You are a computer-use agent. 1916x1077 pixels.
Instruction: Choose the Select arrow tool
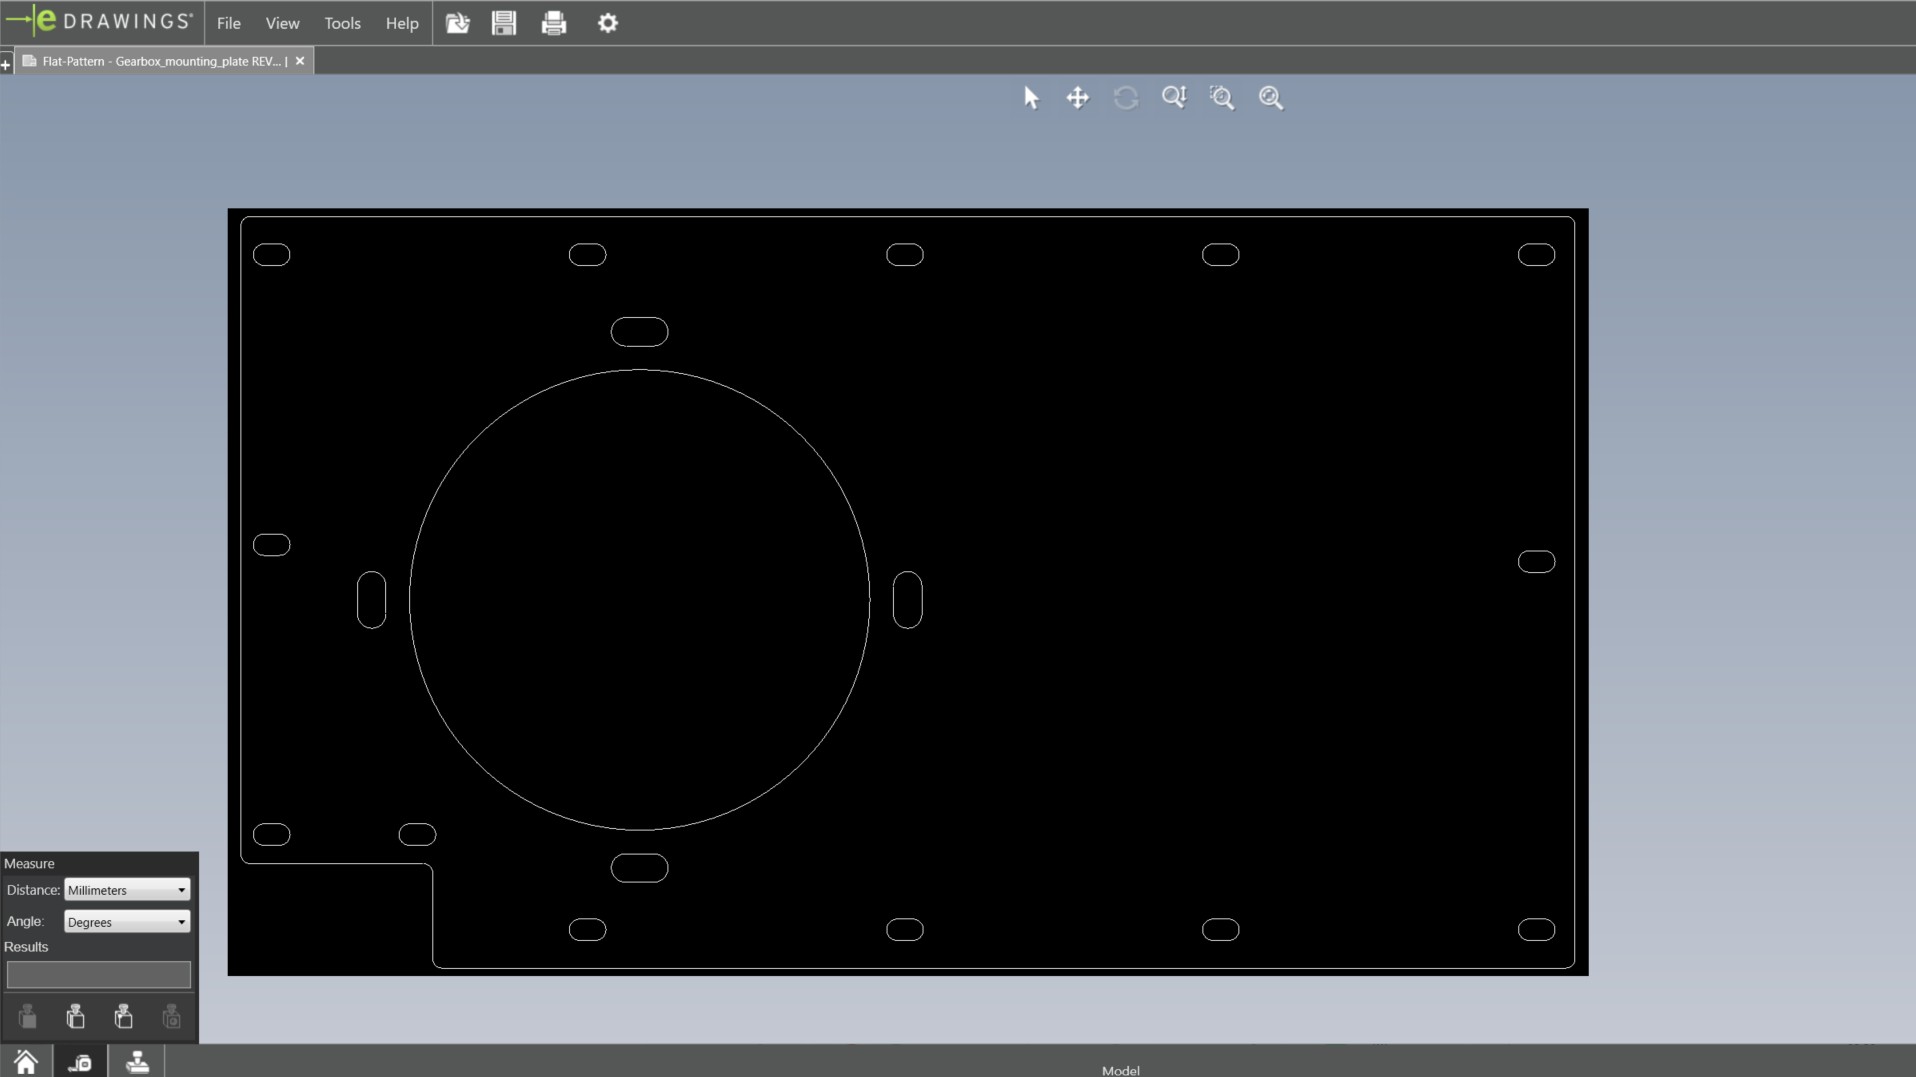tap(1031, 97)
